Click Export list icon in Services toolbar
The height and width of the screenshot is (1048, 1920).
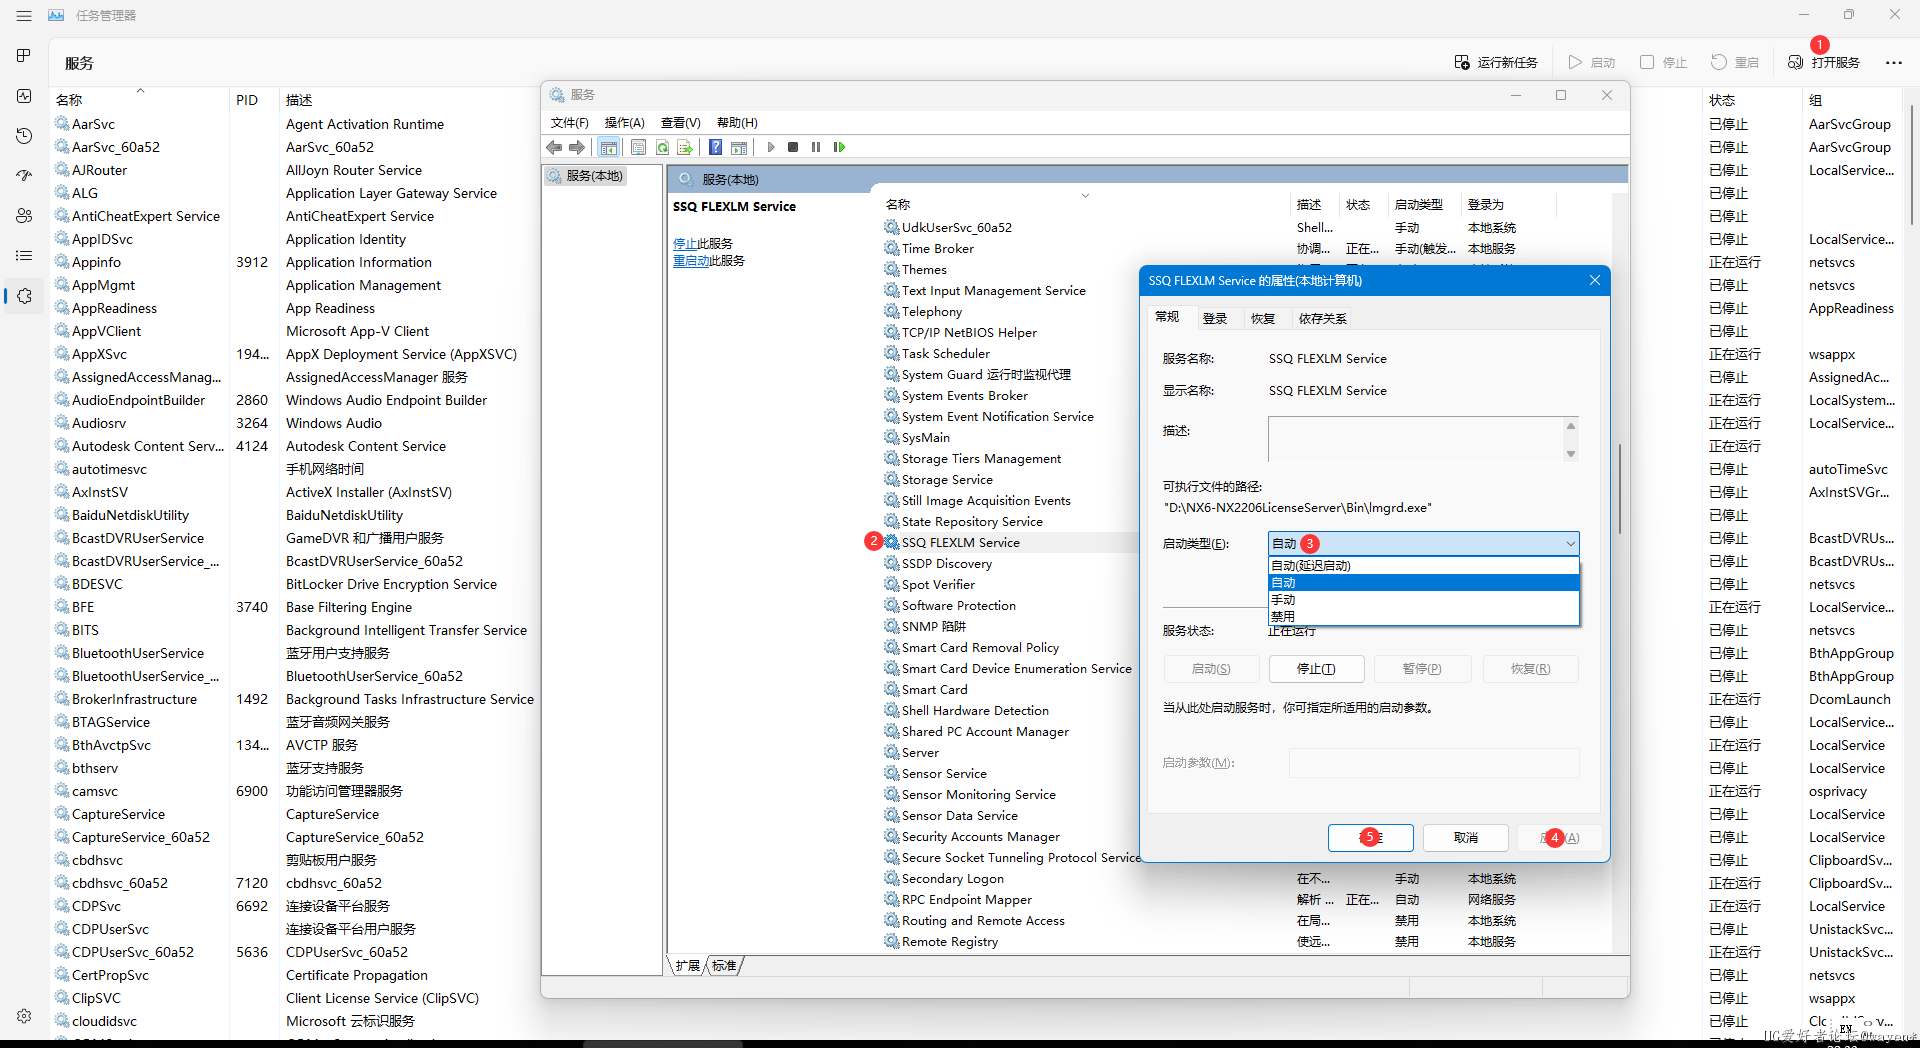pyautogui.click(x=685, y=147)
